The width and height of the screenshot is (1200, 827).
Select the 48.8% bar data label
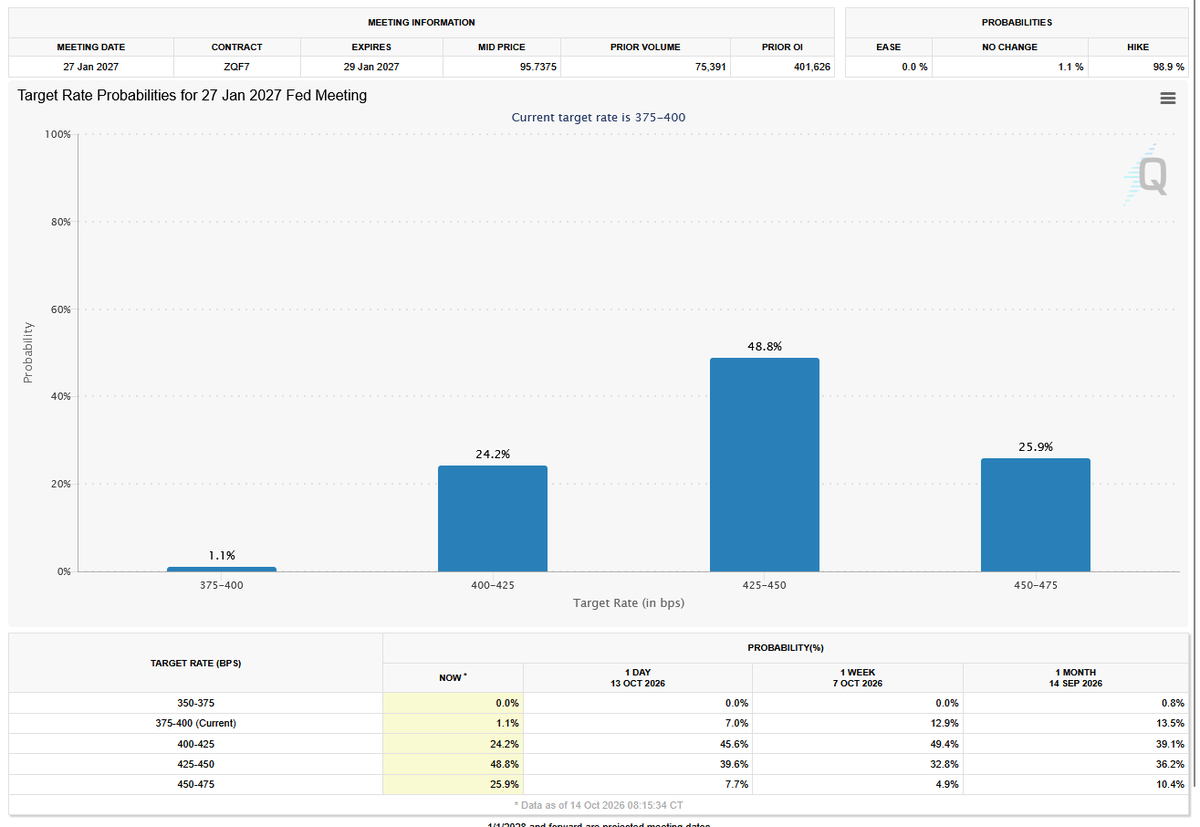pos(764,346)
